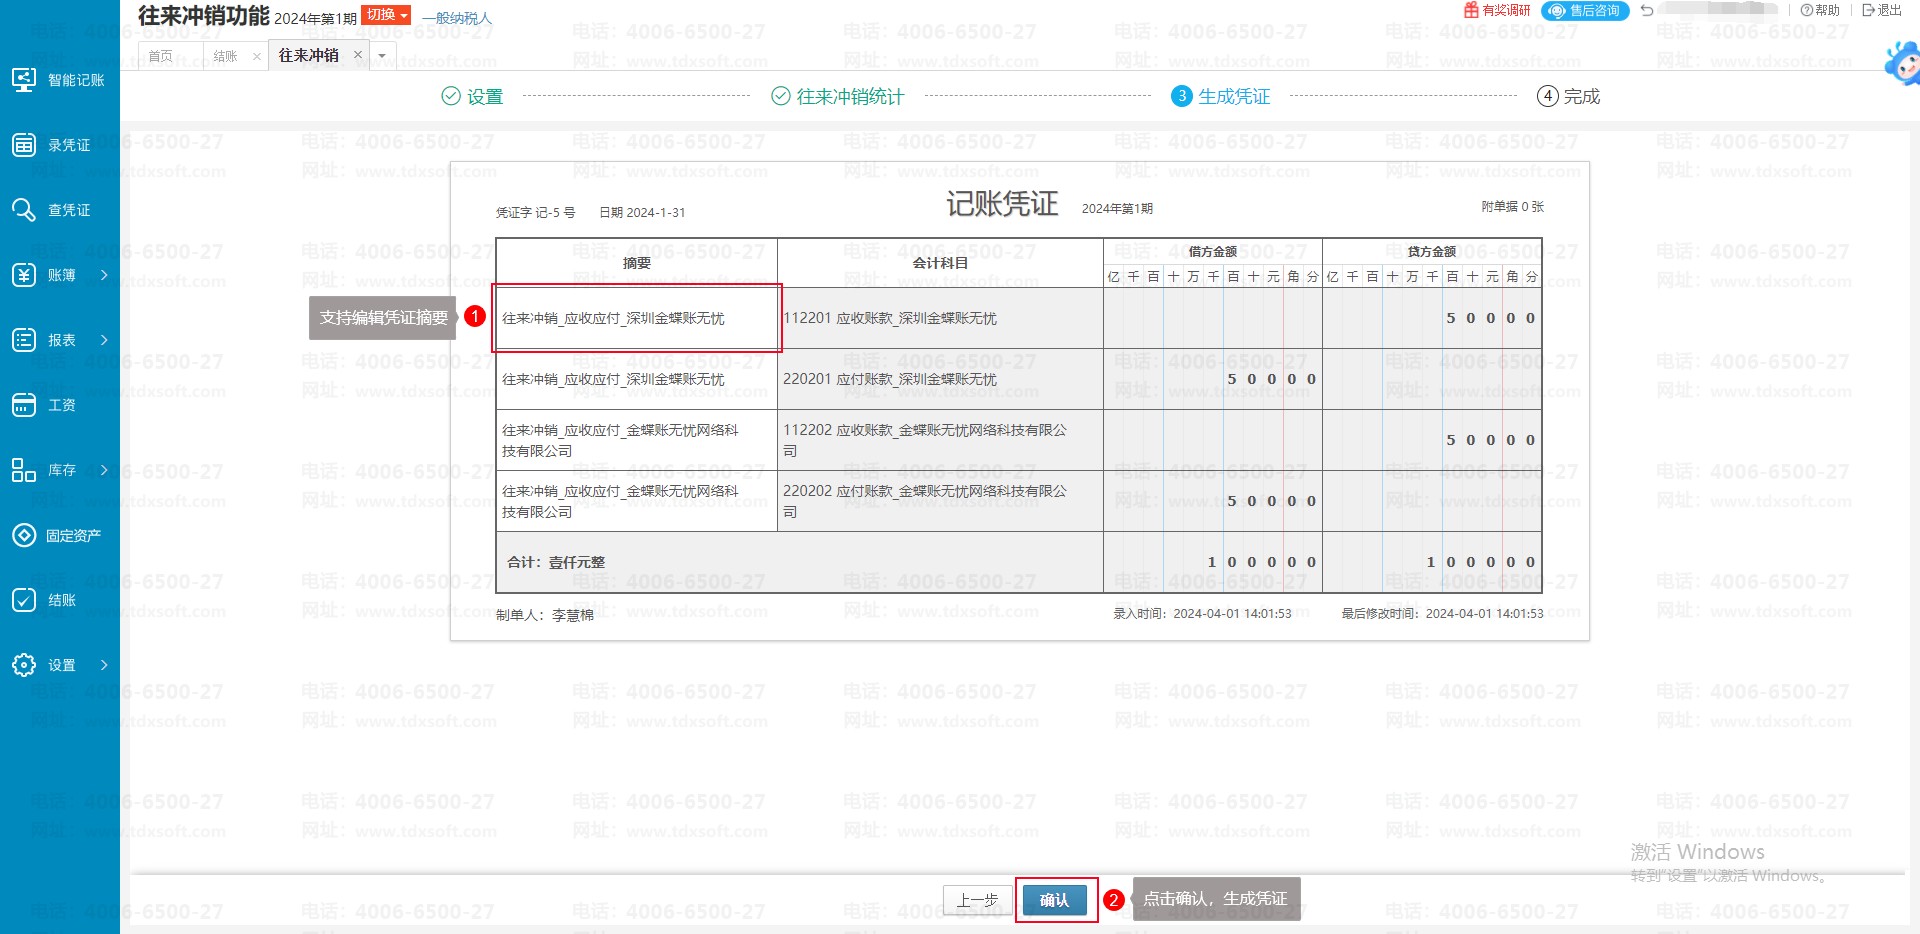This screenshot has height=934, width=1920.
Task: Click the blue mascot assistant icon
Action: click(1902, 64)
